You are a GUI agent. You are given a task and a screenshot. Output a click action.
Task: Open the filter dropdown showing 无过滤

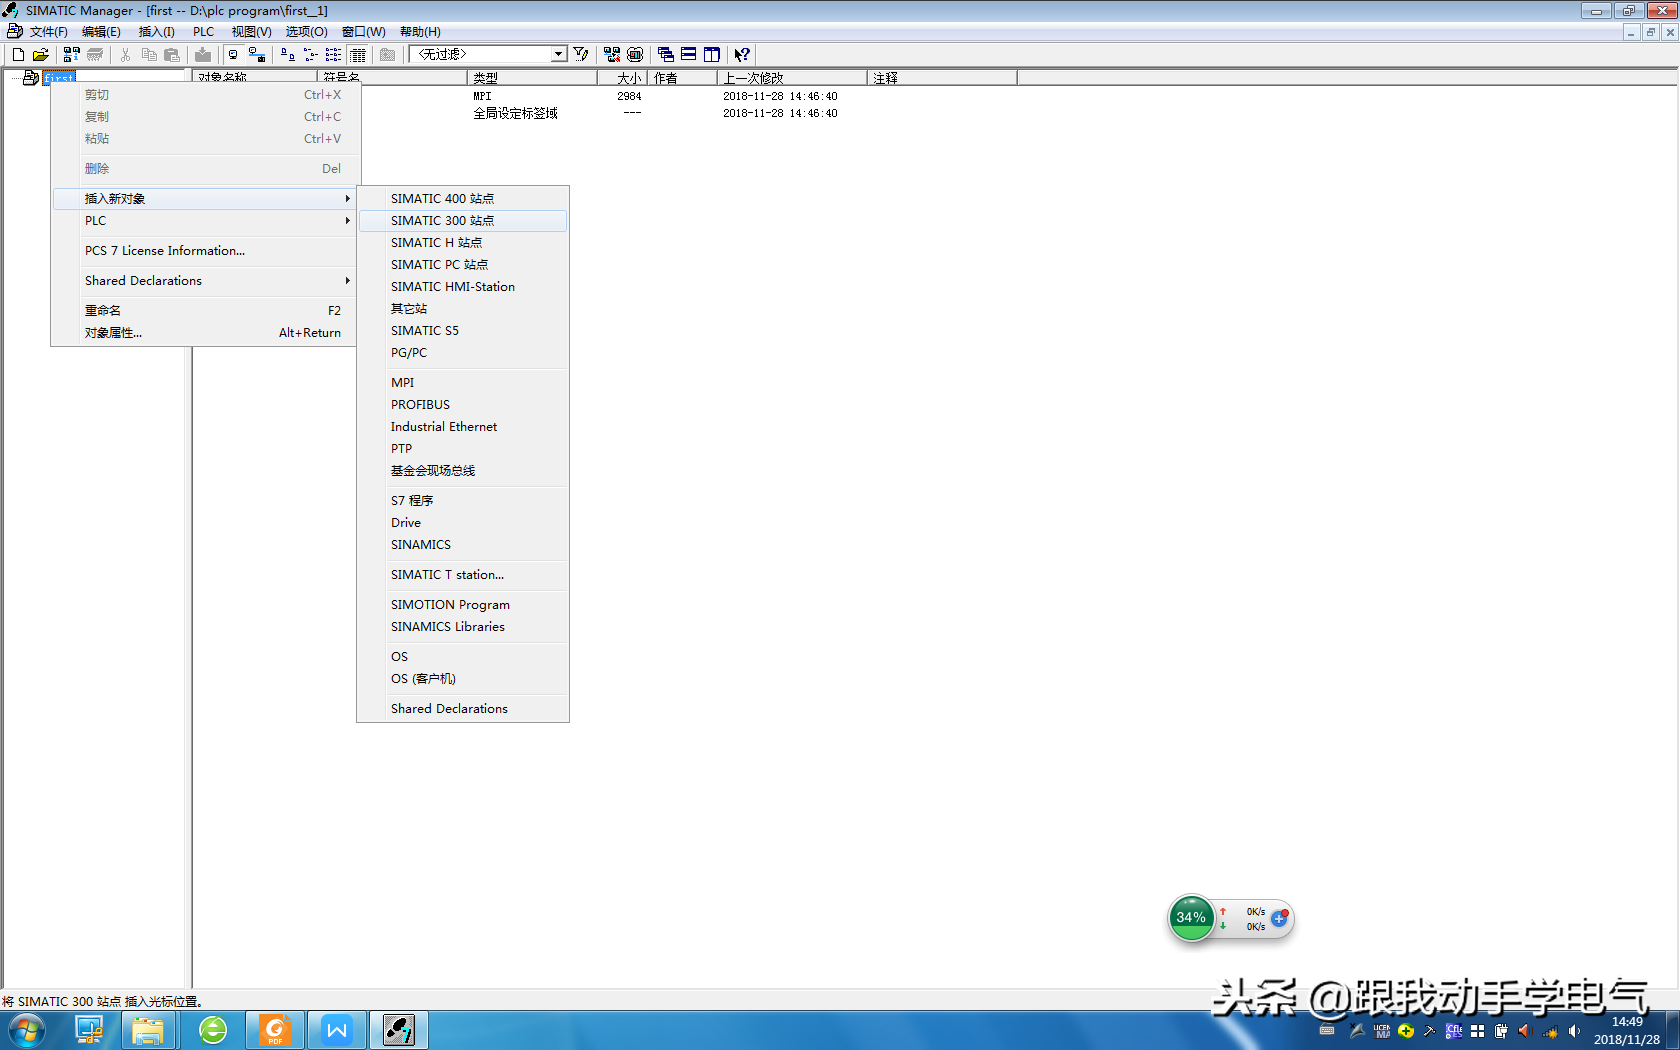coord(558,54)
